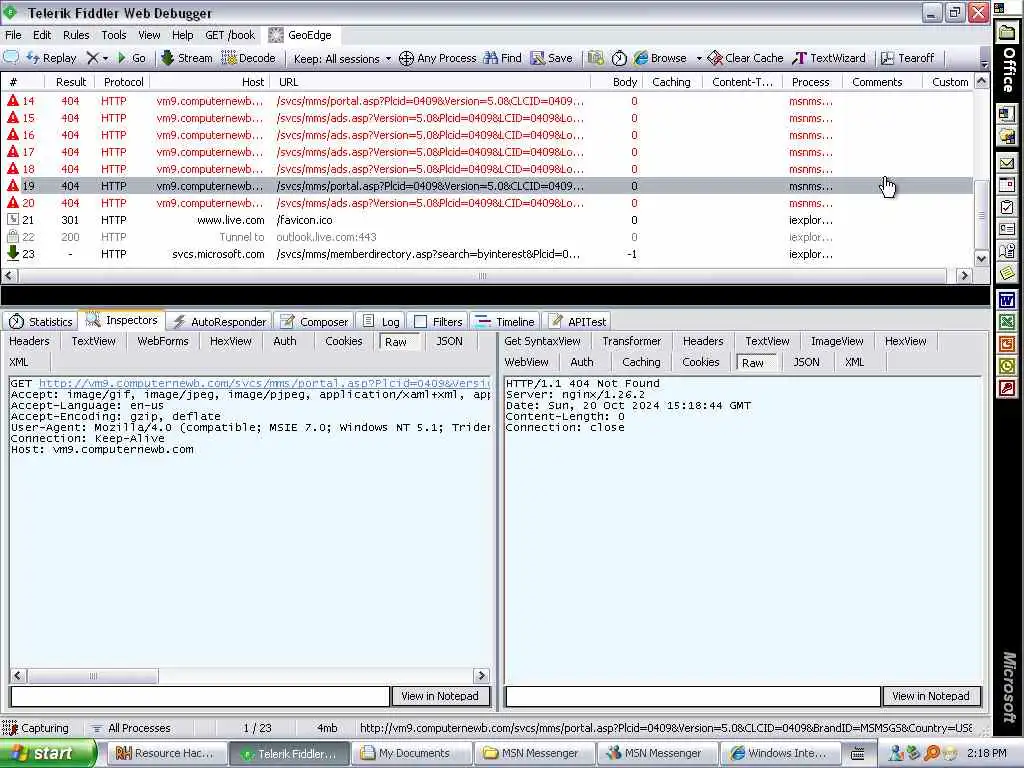Click the Start button
1024x768 pixels.
[47, 754]
